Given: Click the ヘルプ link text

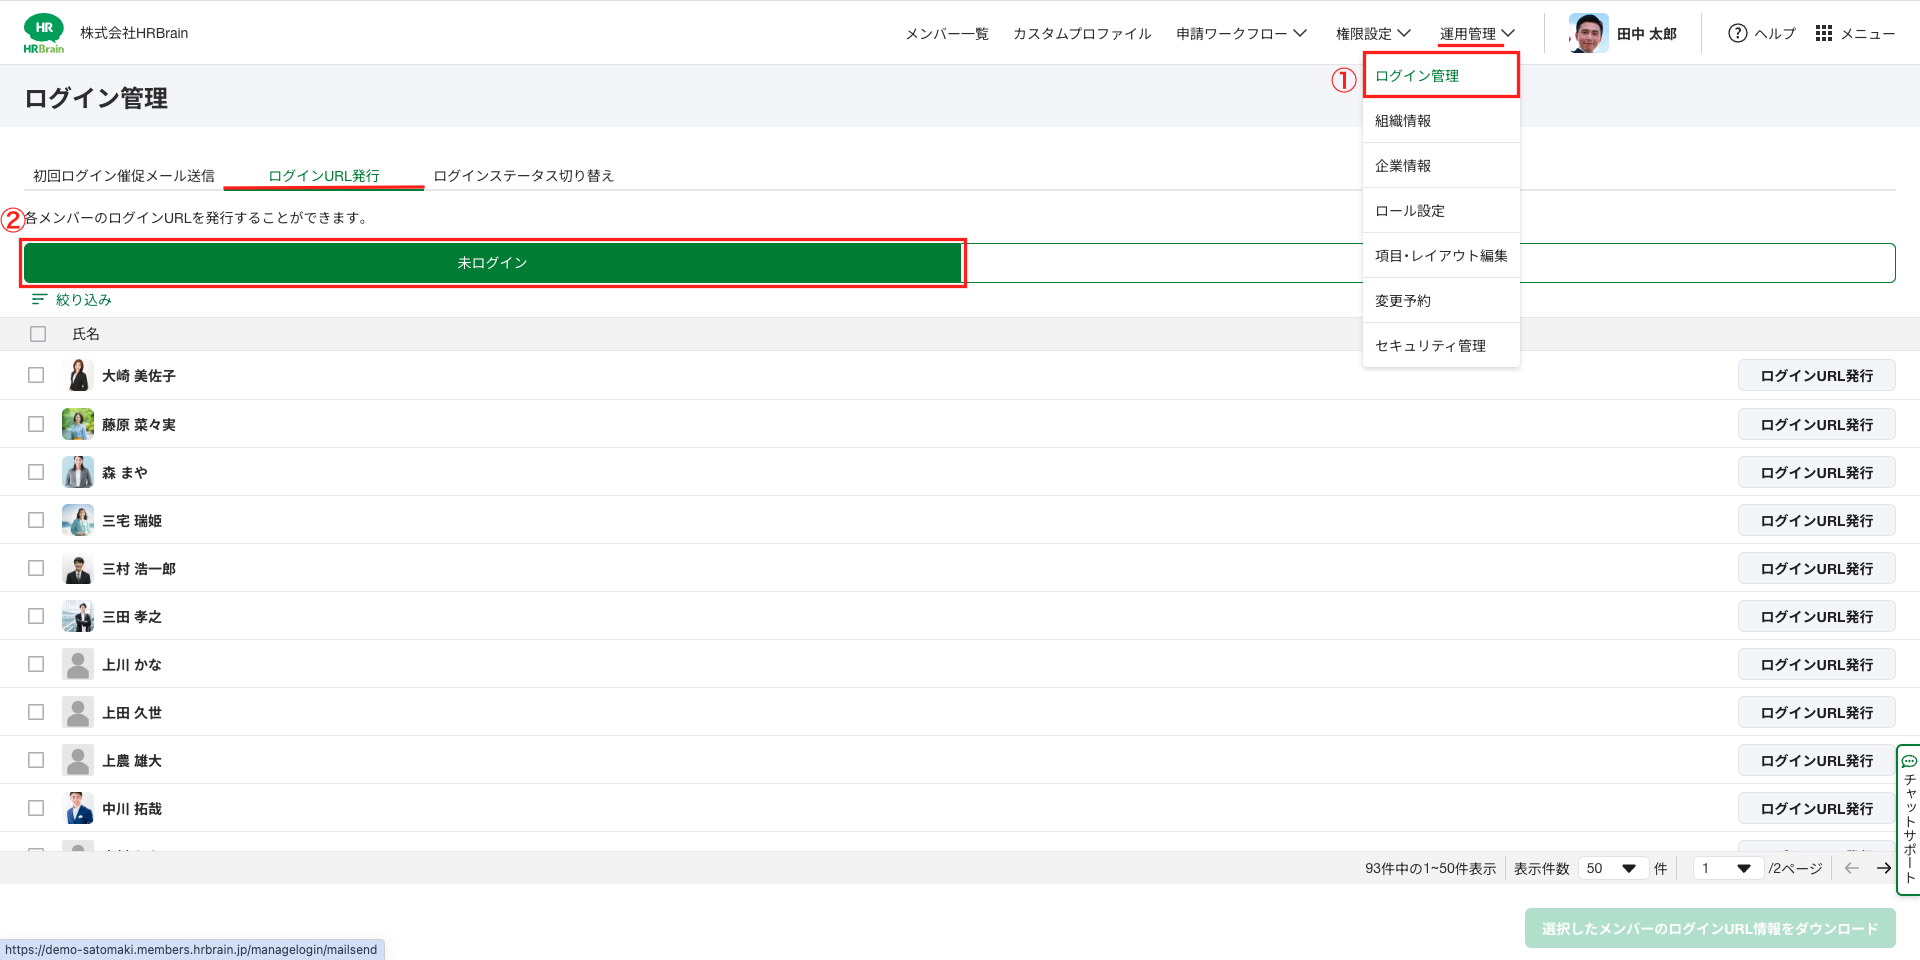Looking at the screenshot, I should [1775, 33].
